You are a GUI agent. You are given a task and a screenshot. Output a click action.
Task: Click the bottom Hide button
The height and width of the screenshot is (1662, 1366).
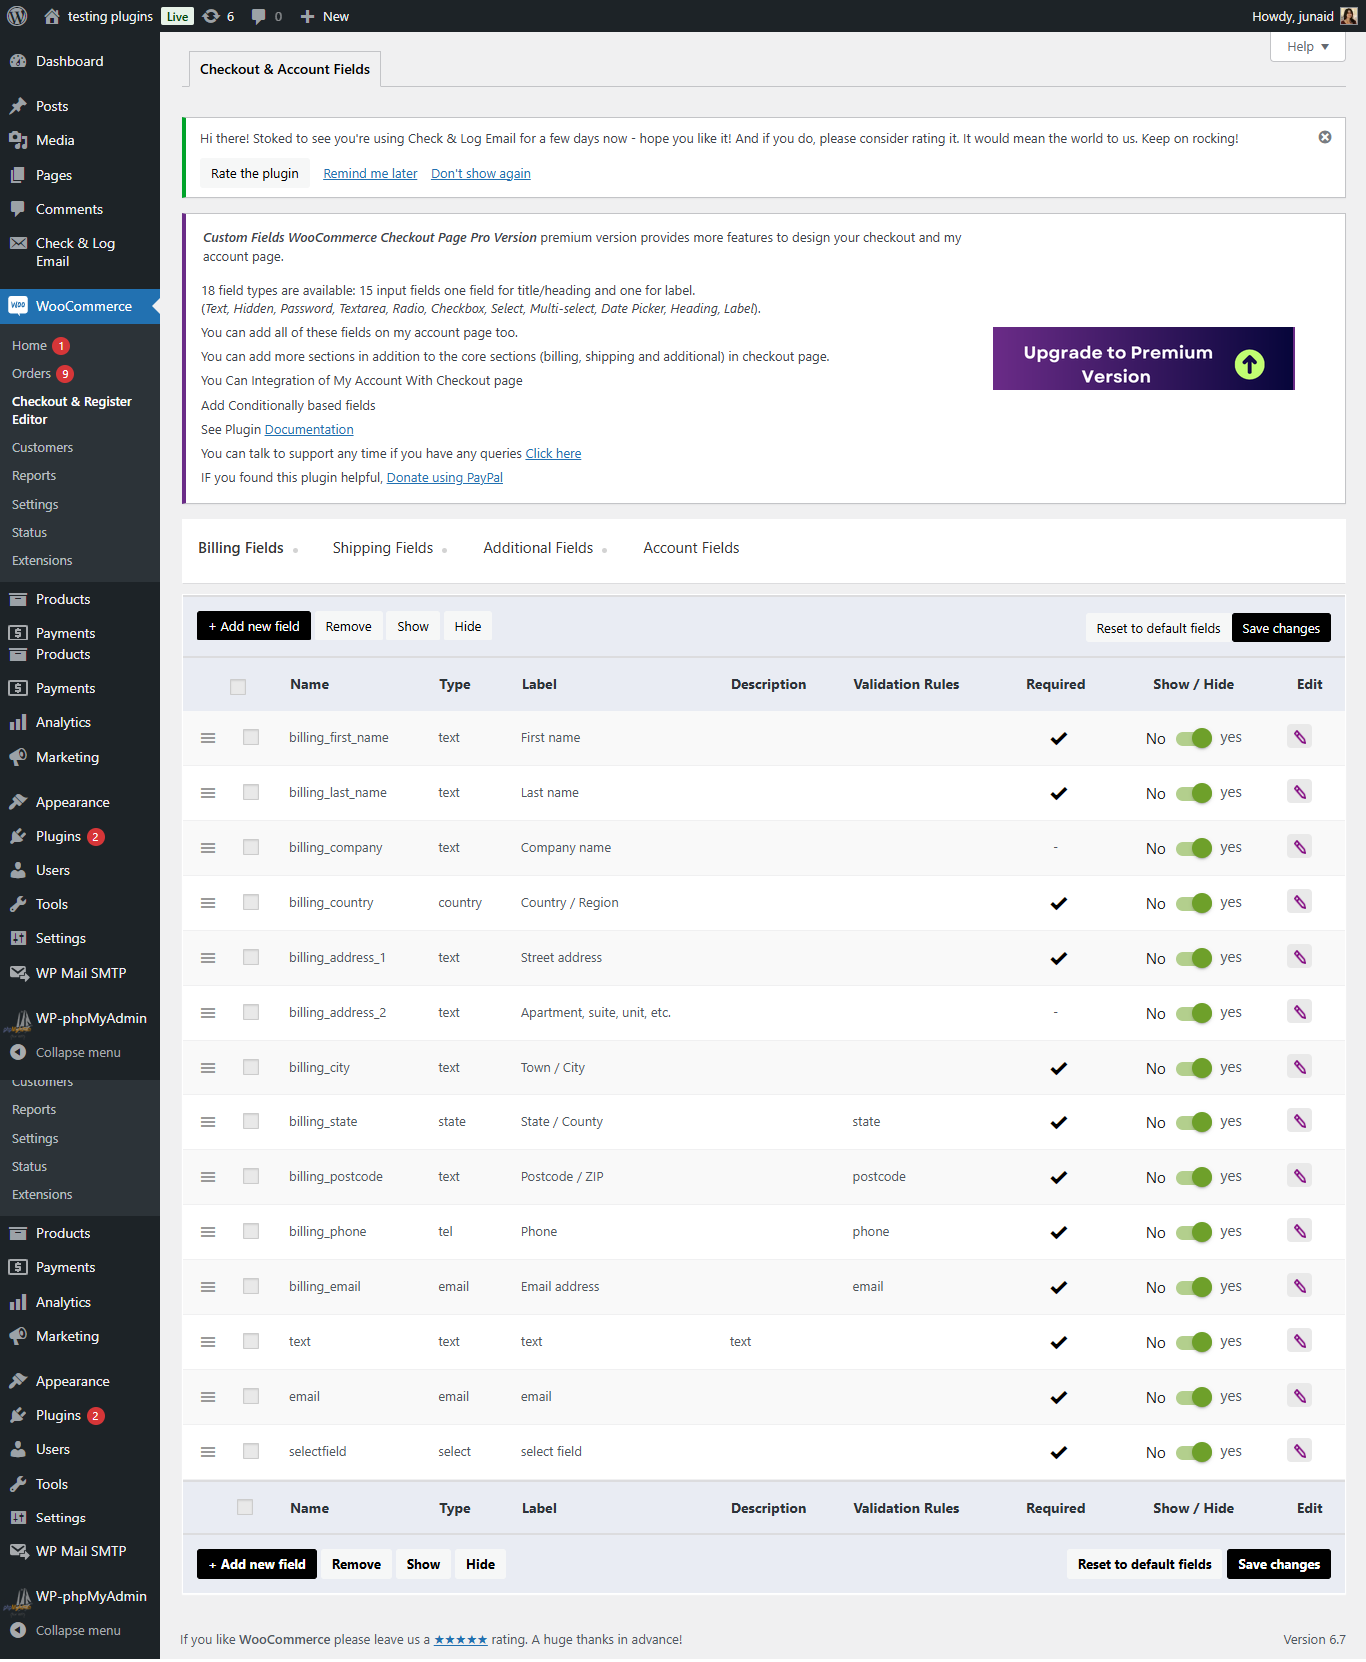(480, 1564)
